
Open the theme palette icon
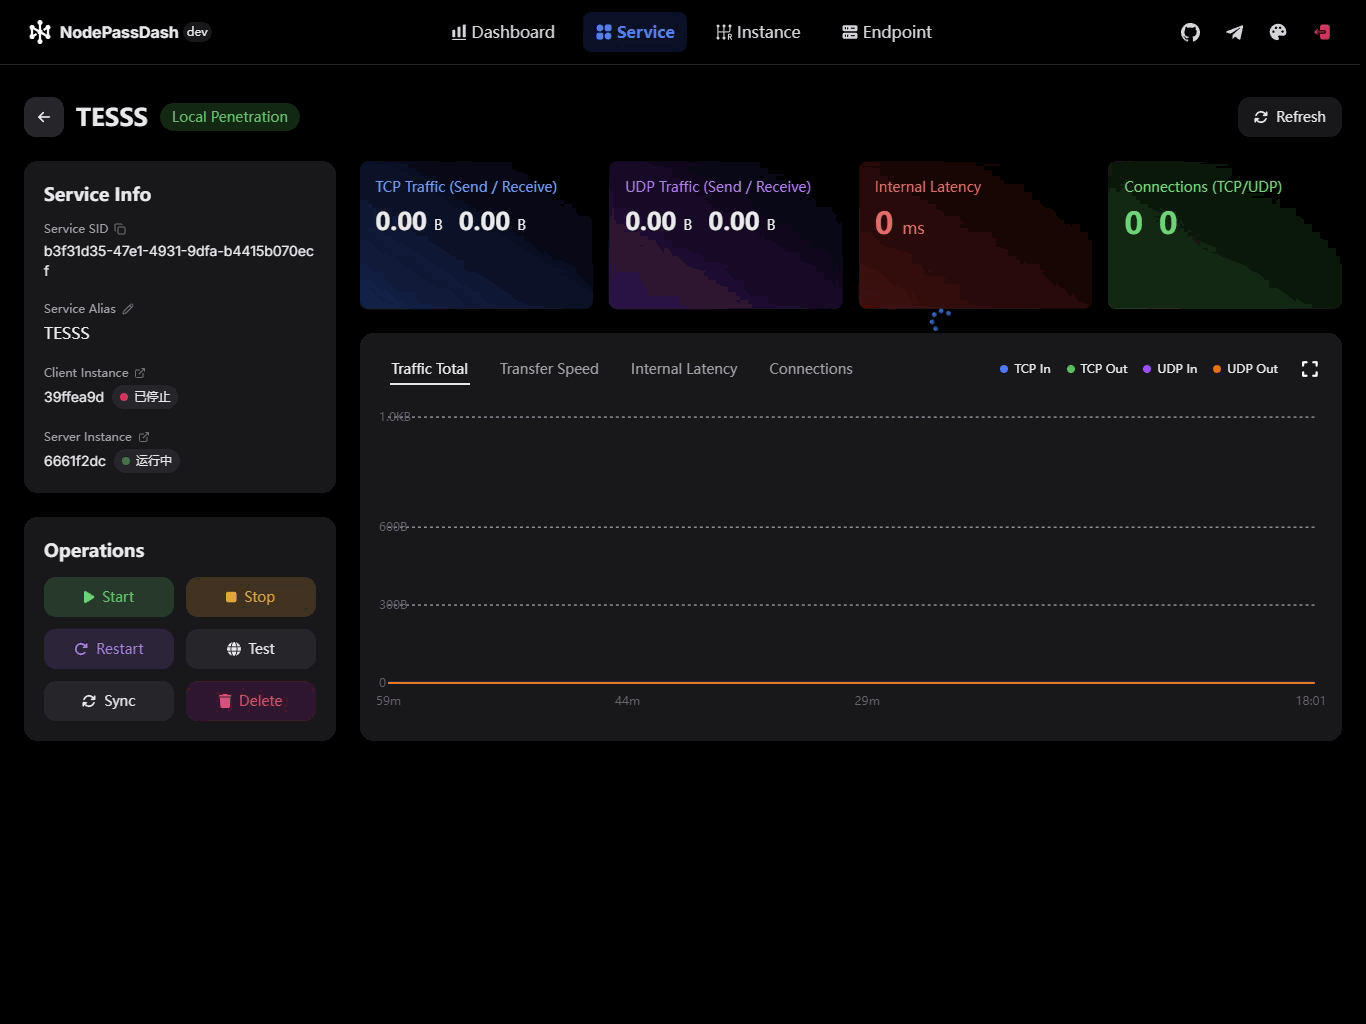pyautogui.click(x=1278, y=32)
